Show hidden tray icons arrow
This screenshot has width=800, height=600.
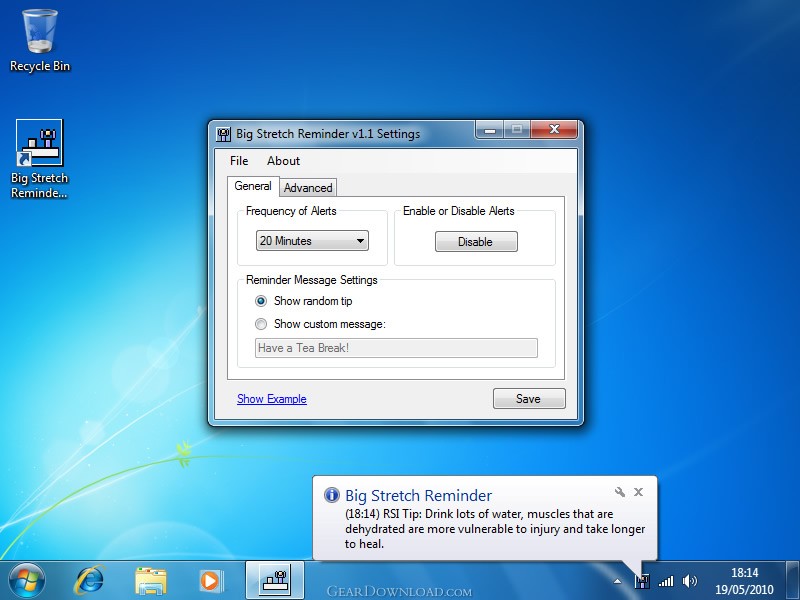[x=617, y=581]
